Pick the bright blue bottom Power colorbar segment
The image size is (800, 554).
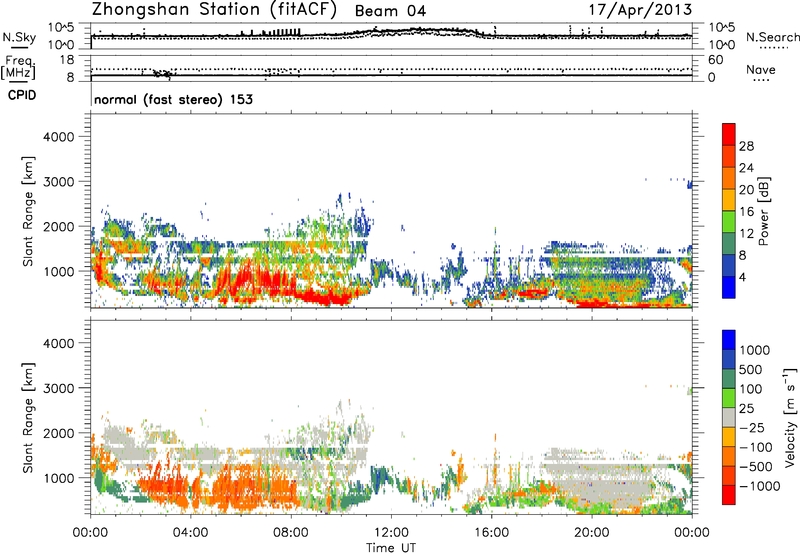(x=729, y=288)
